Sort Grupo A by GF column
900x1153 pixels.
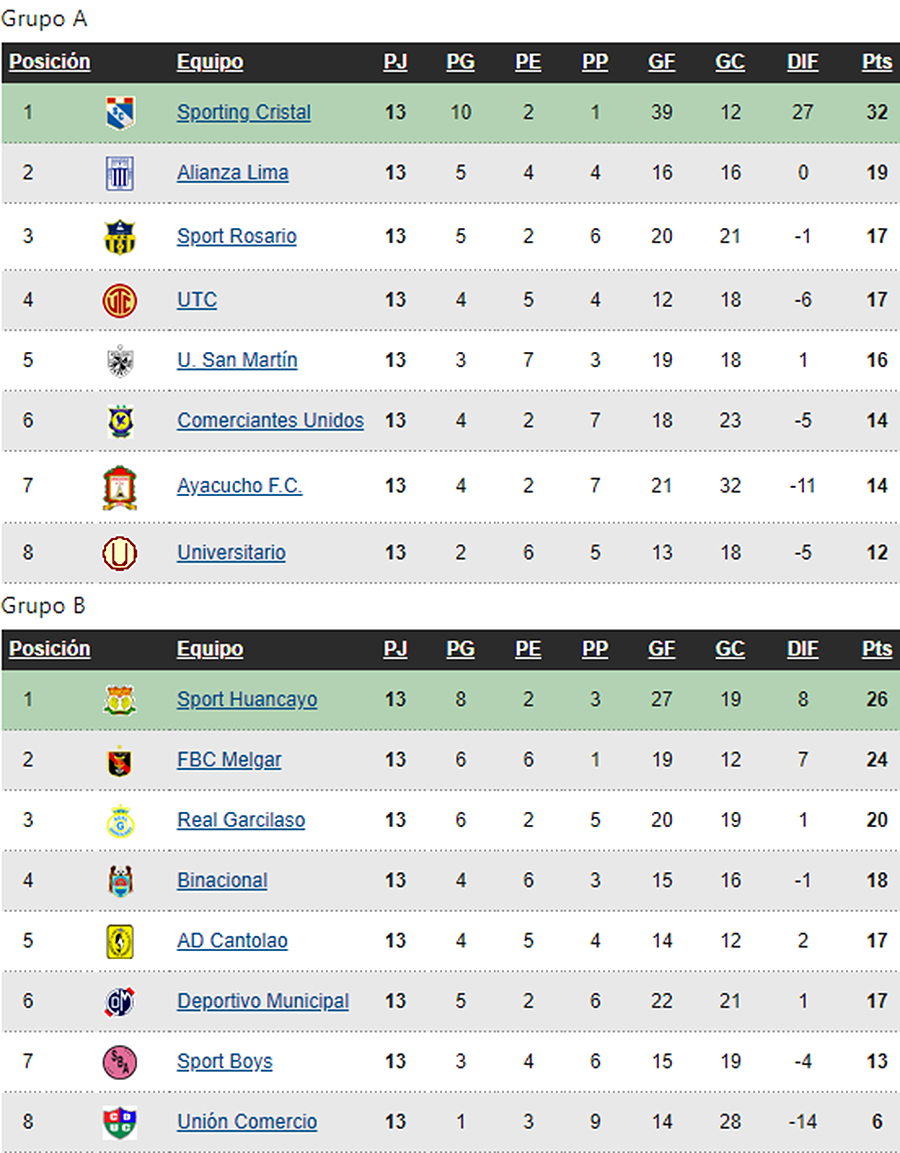coord(661,62)
